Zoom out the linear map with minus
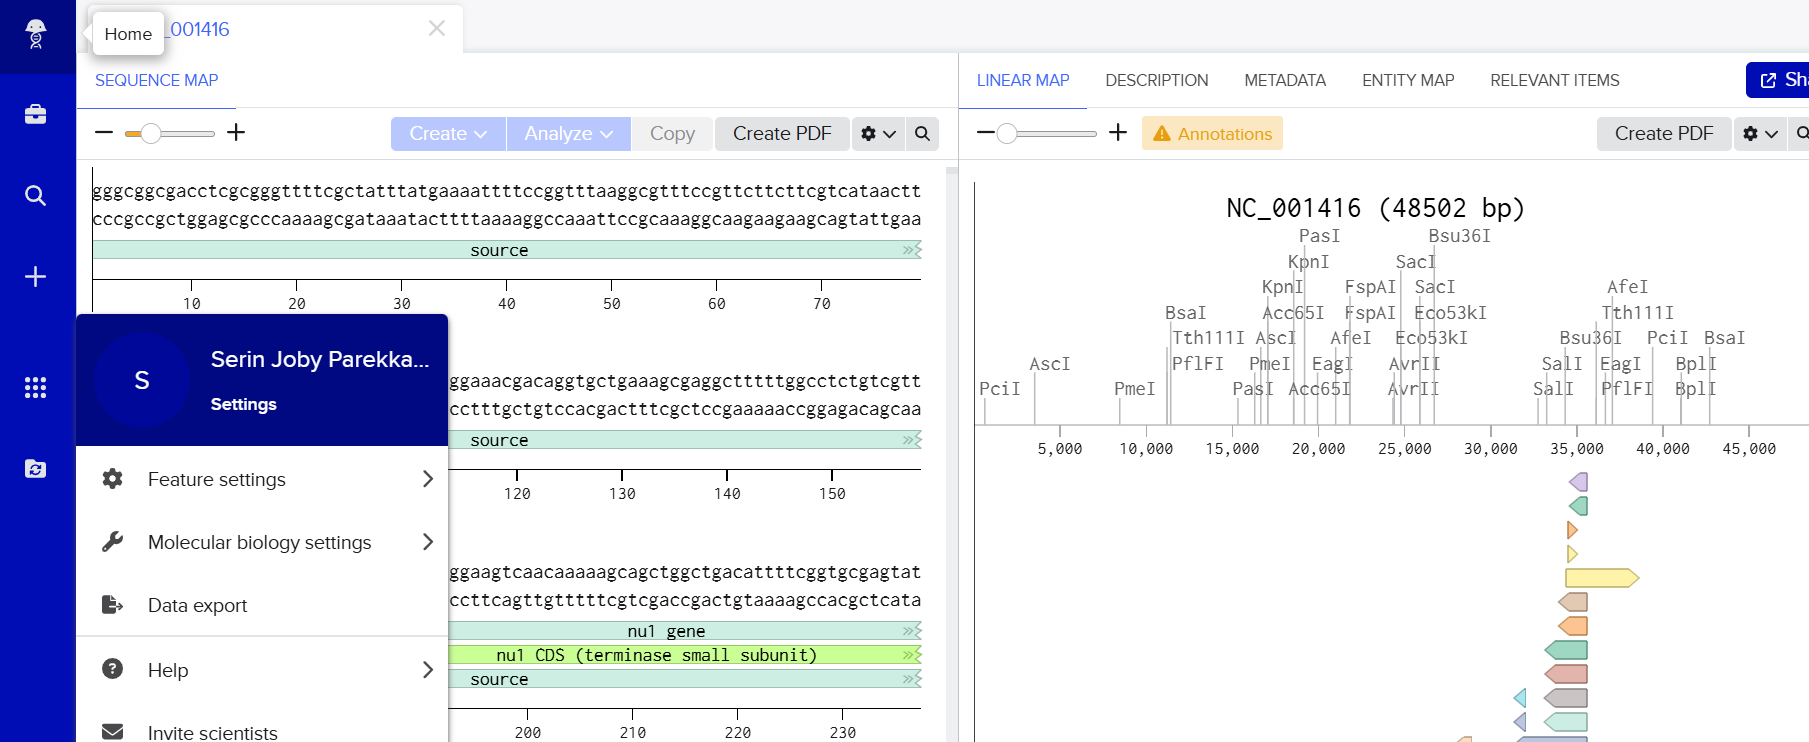 [x=985, y=133]
